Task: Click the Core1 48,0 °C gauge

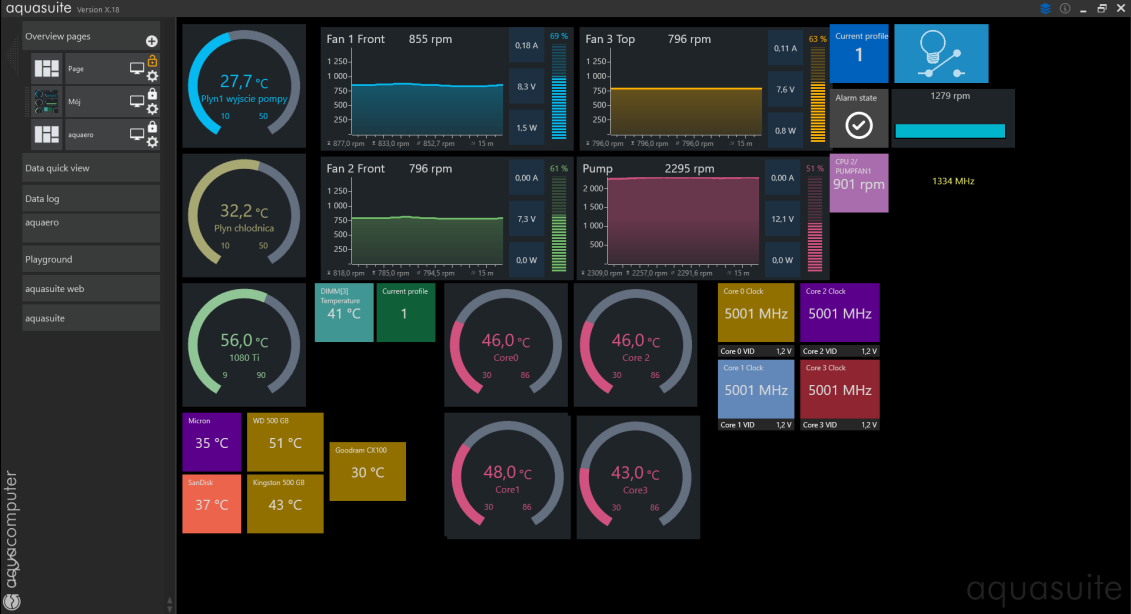Action: pos(508,477)
